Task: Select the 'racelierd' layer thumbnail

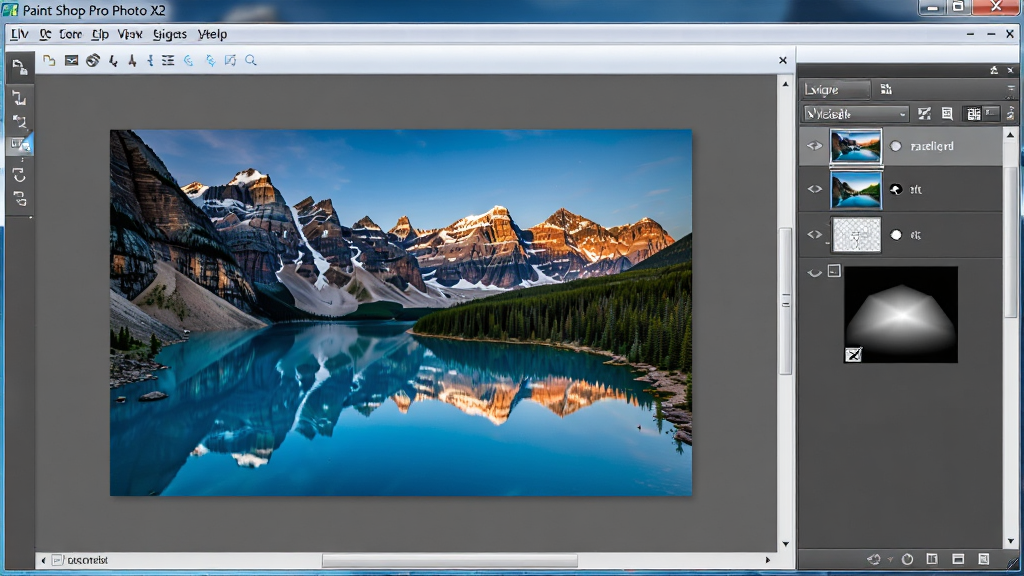Action: coord(856,146)
